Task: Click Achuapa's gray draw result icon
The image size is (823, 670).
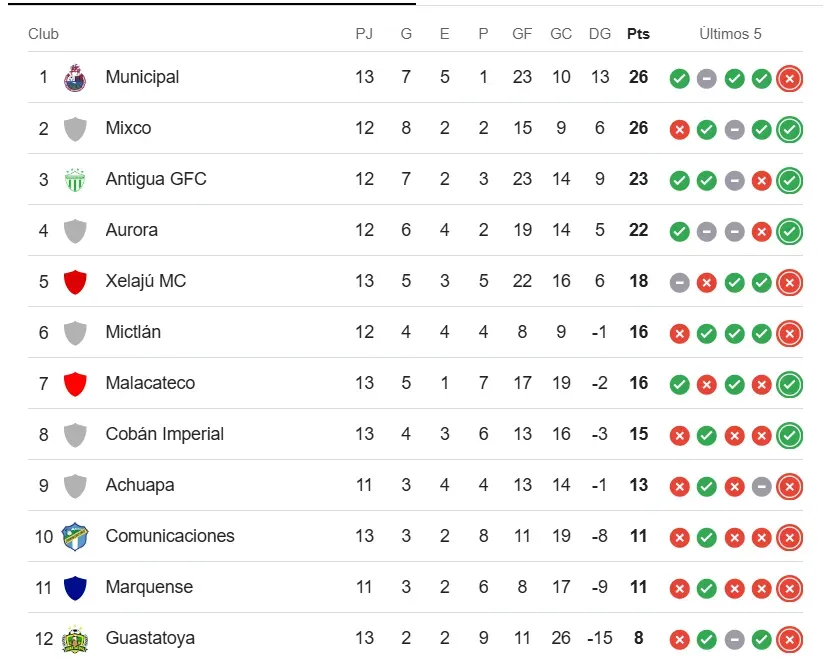Action: 762,486
